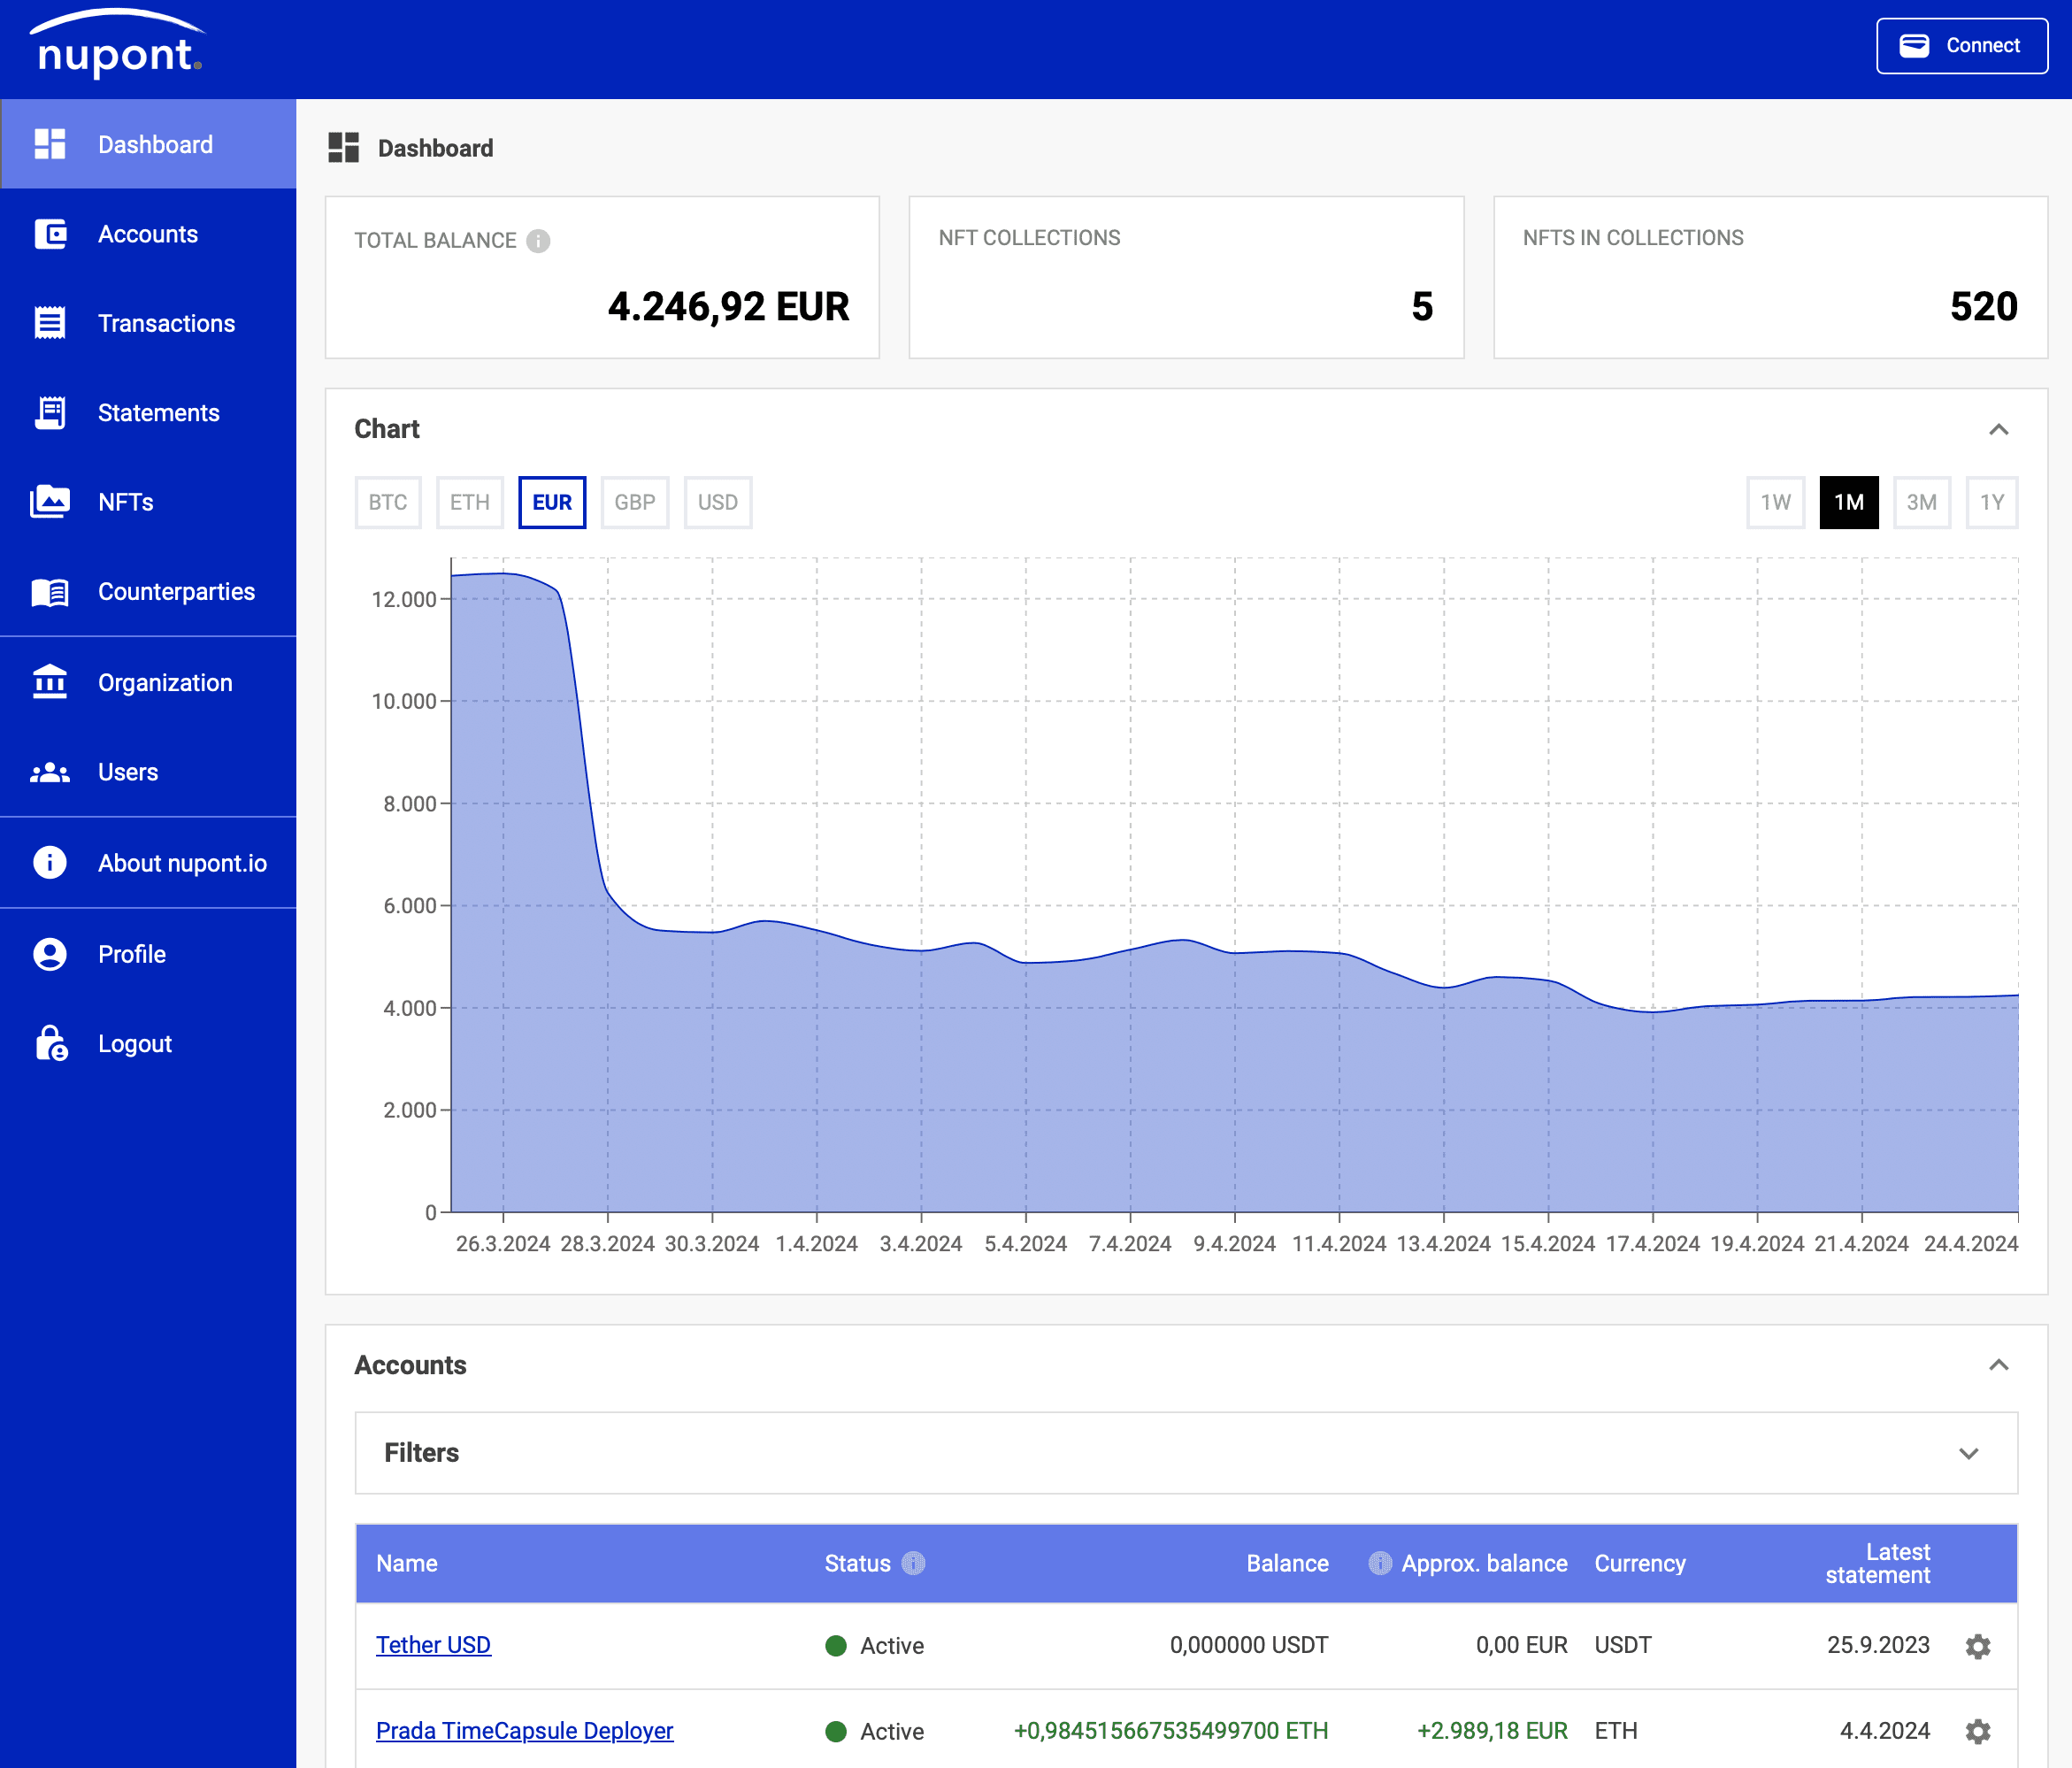
Task: Switch chart currency to BTC
Action: [388, 502]
